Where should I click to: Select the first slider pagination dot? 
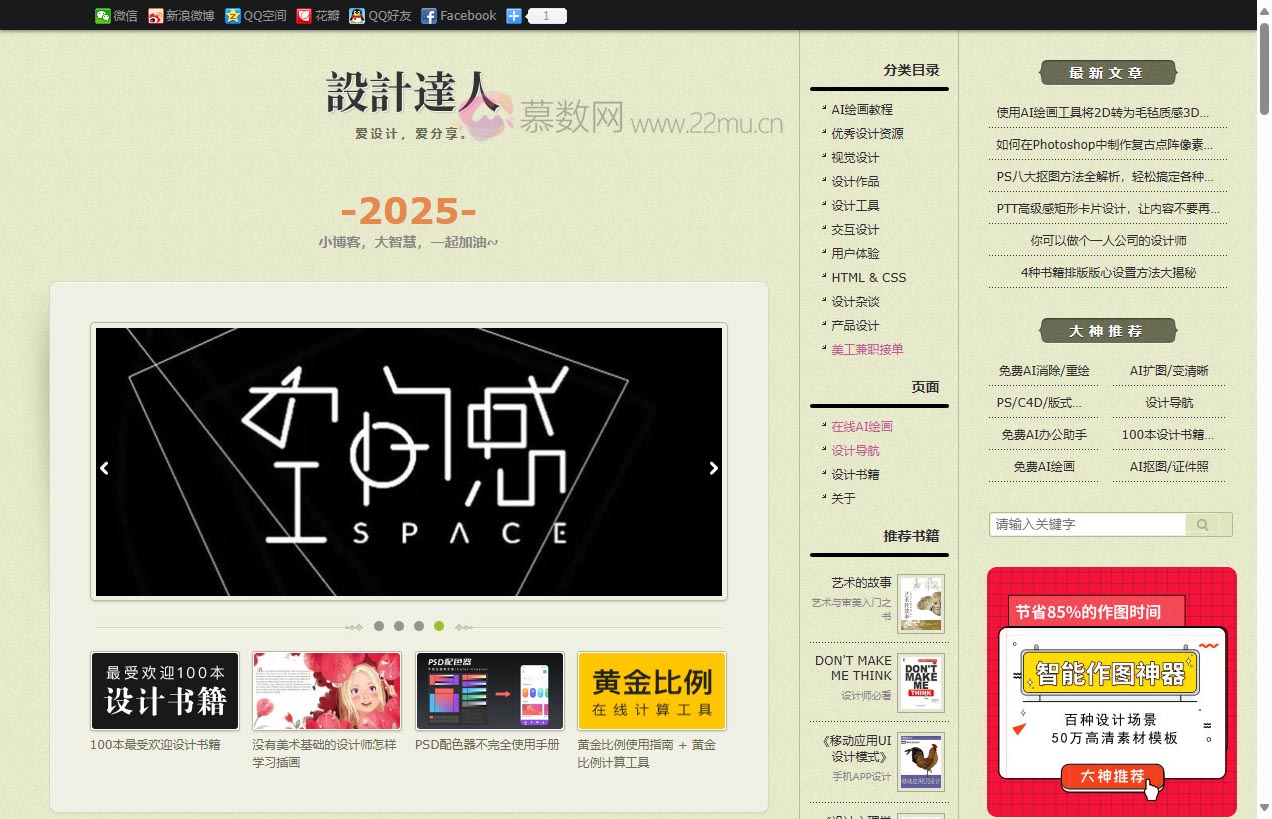379,627
